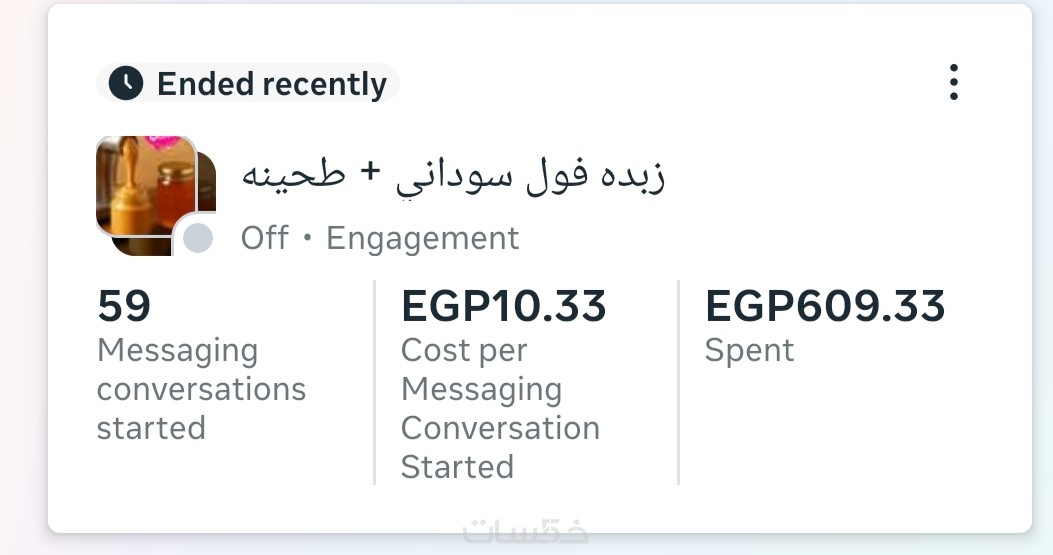Viewport: 1053px width, 555px height.
Task: Select the EGP10.33 cost value
Action: click(x=503, y=306)
